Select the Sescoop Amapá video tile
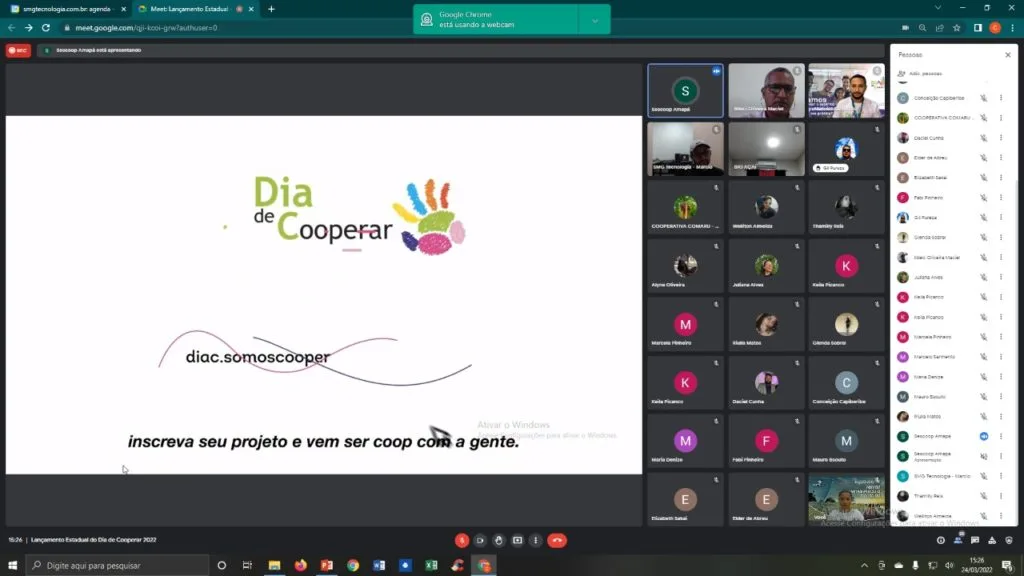This screenshot has width=1024, height=576. 685,91
